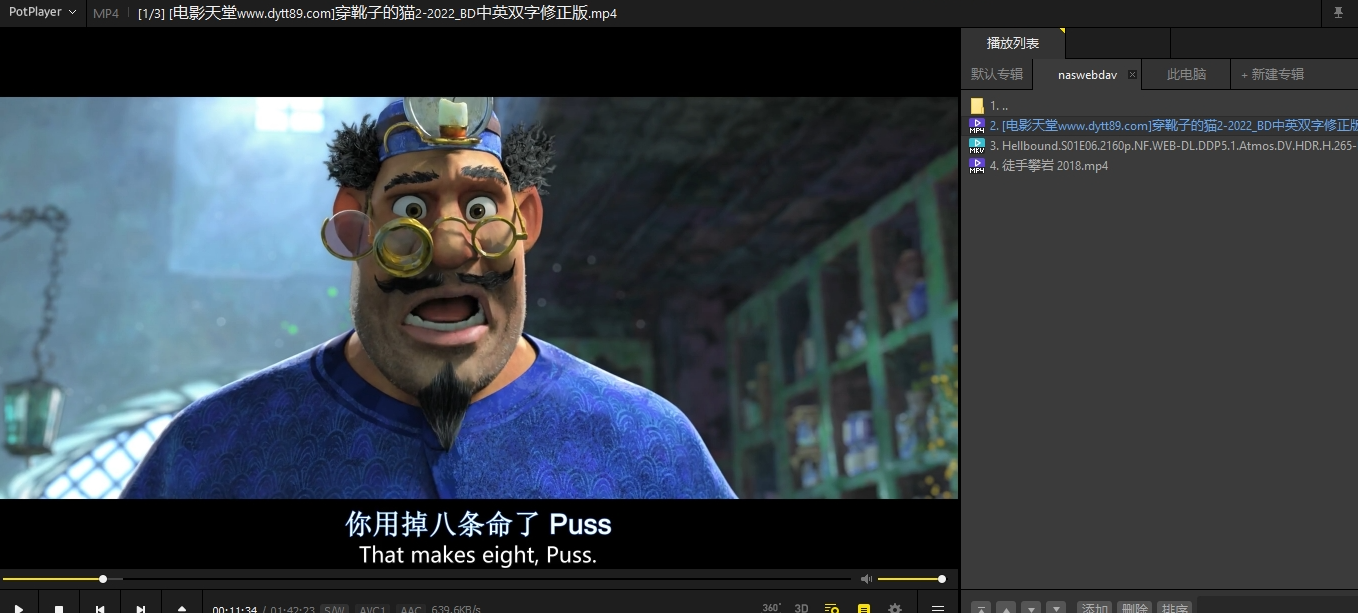1358x613 pixels.
Task: Move selected playlist item up
Action: click(x=1007, y=608)
